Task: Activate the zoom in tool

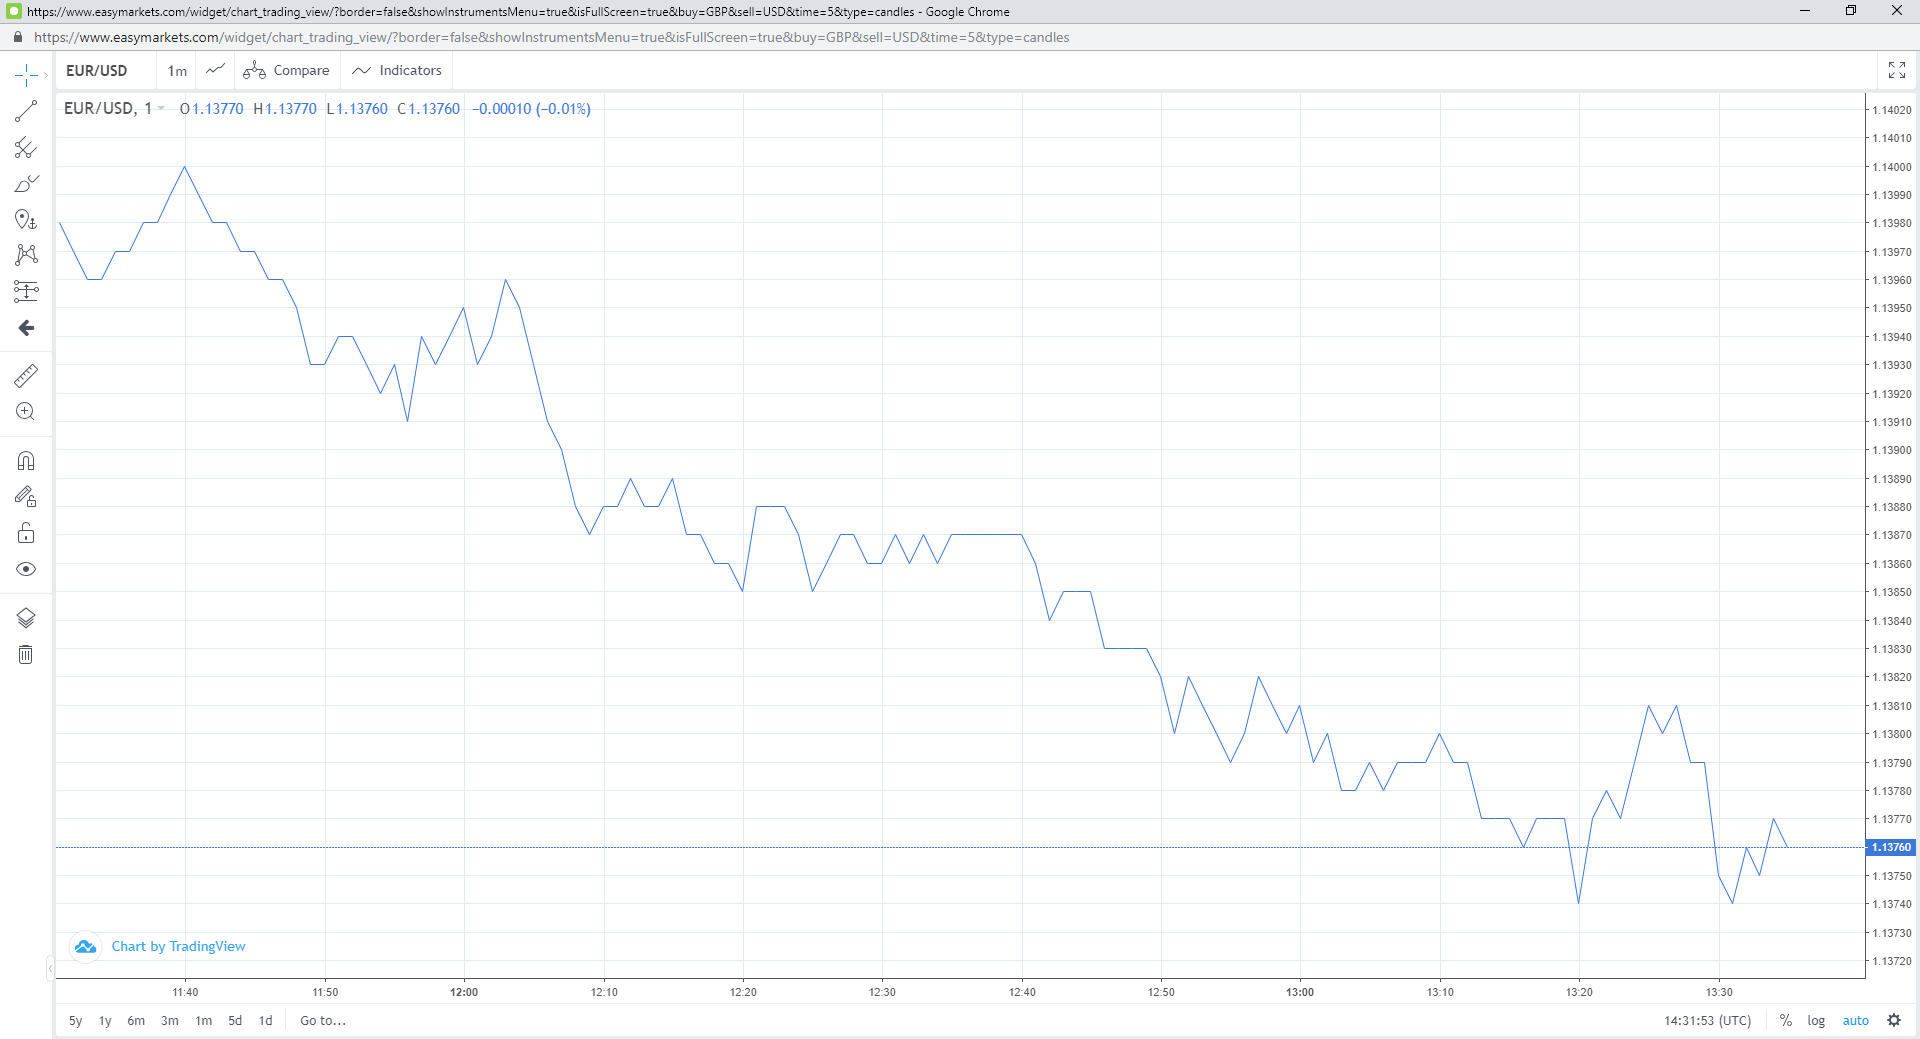Action: (26, 411)
